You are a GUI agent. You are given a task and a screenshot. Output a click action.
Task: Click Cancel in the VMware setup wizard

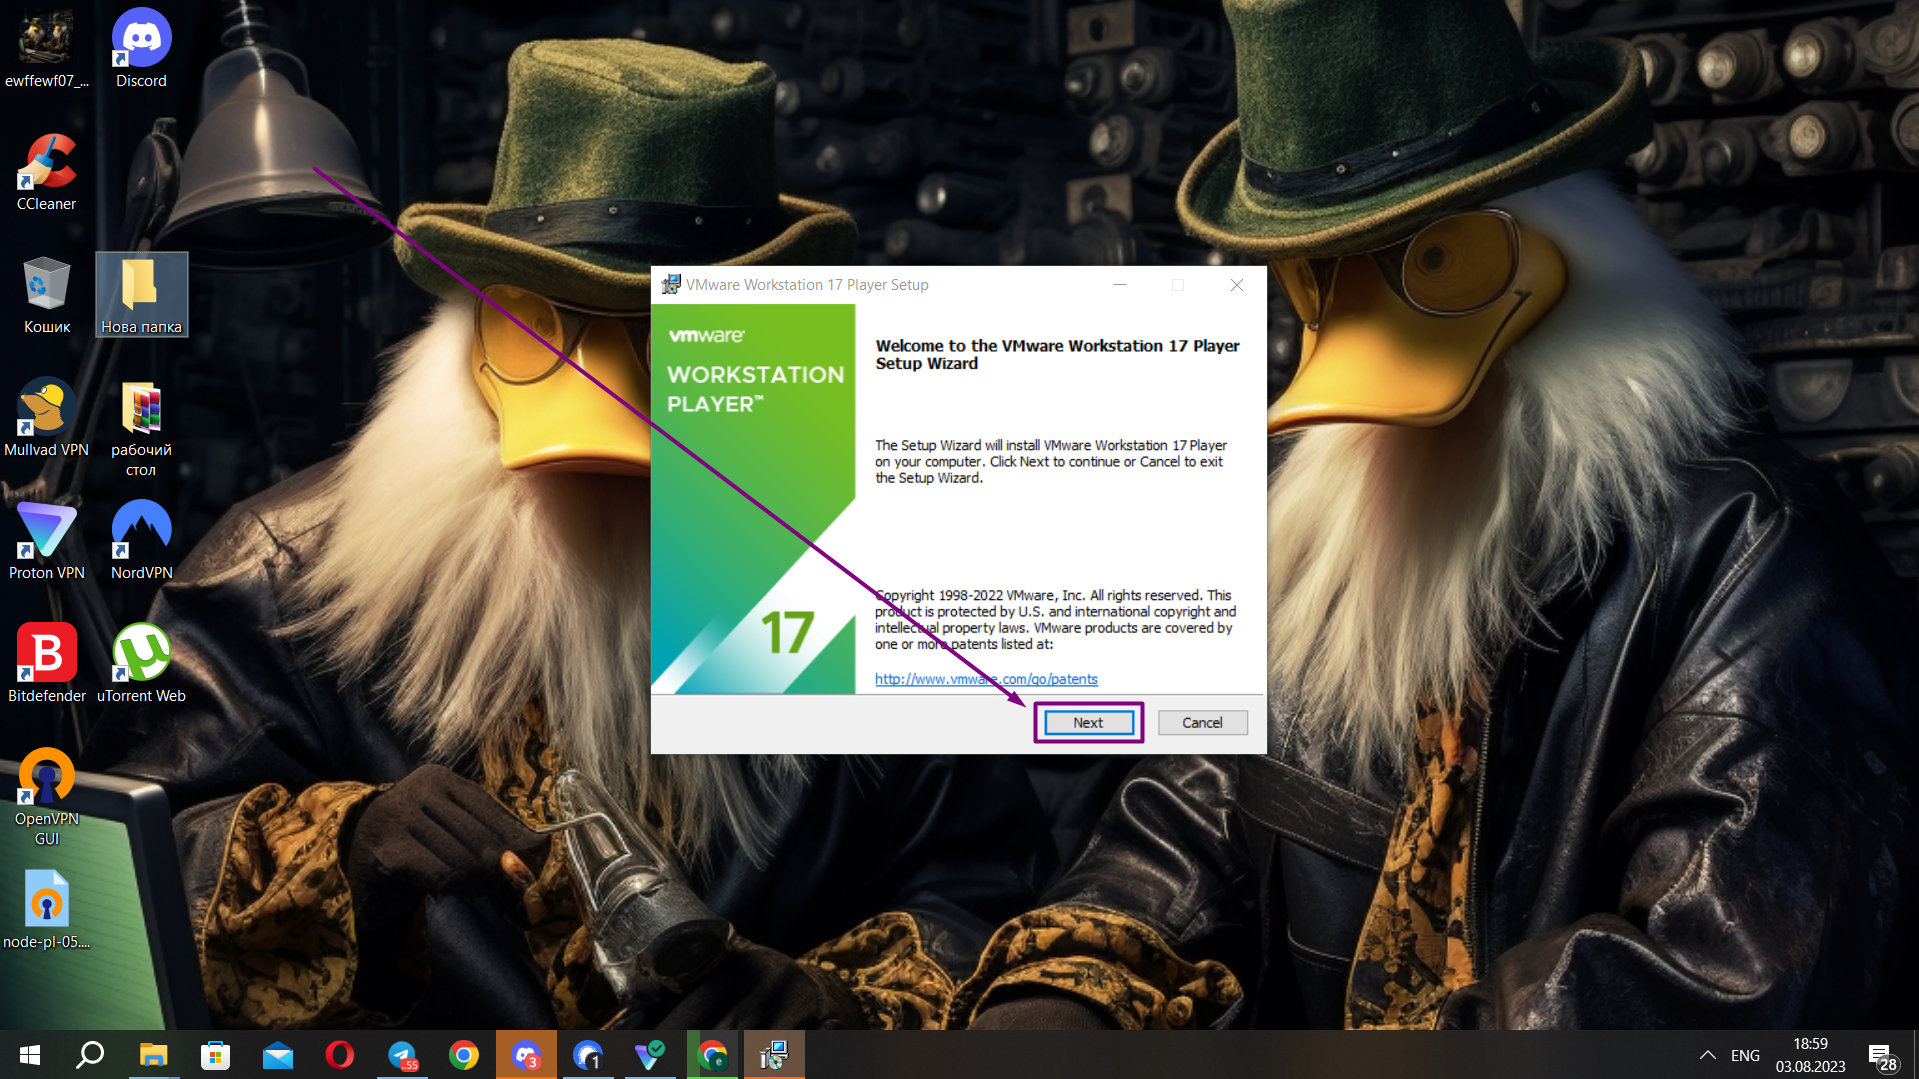(1202, 722)
